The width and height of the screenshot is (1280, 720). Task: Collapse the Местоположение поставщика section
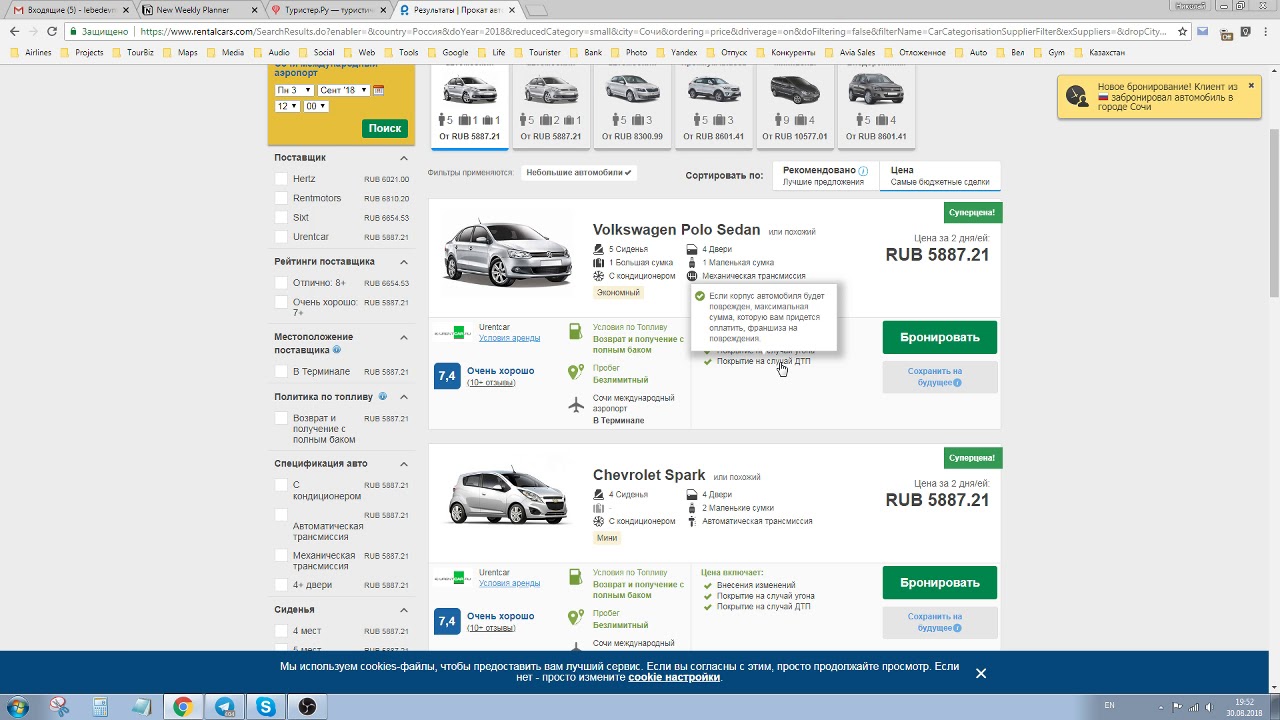click(x=404, y=338)
